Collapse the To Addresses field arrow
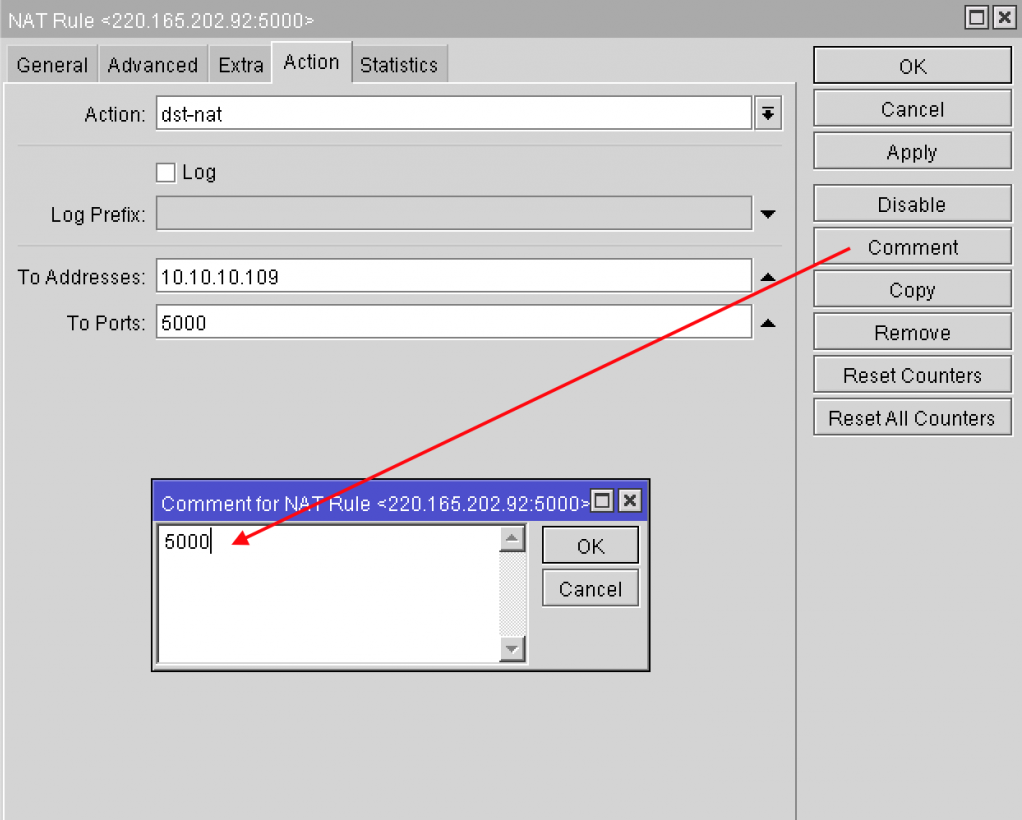Screen dimensions: 1022x820 point(767,277)
